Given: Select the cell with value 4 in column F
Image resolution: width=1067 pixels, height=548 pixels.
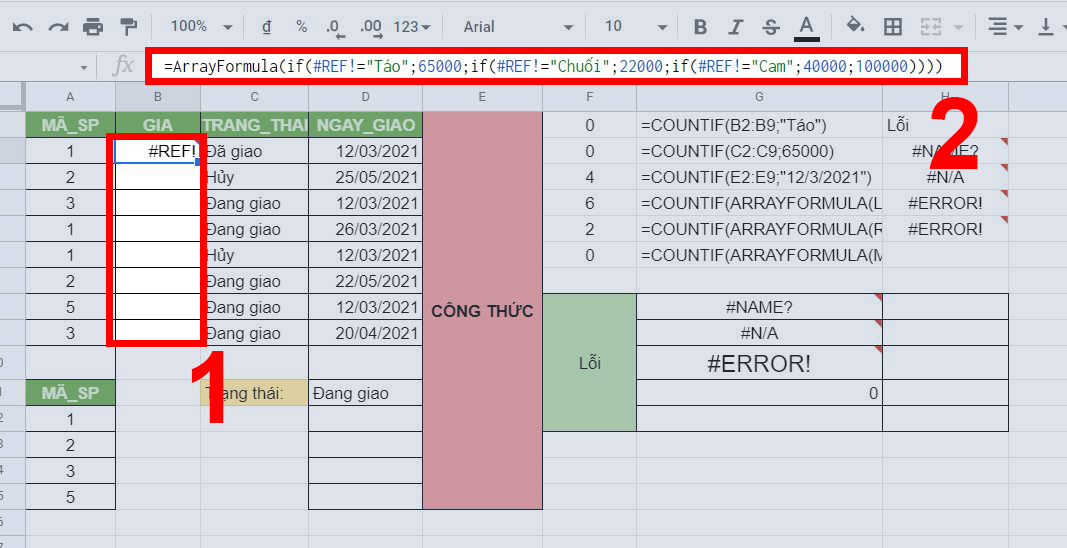Looking at the screenshot, I should 589,177.
